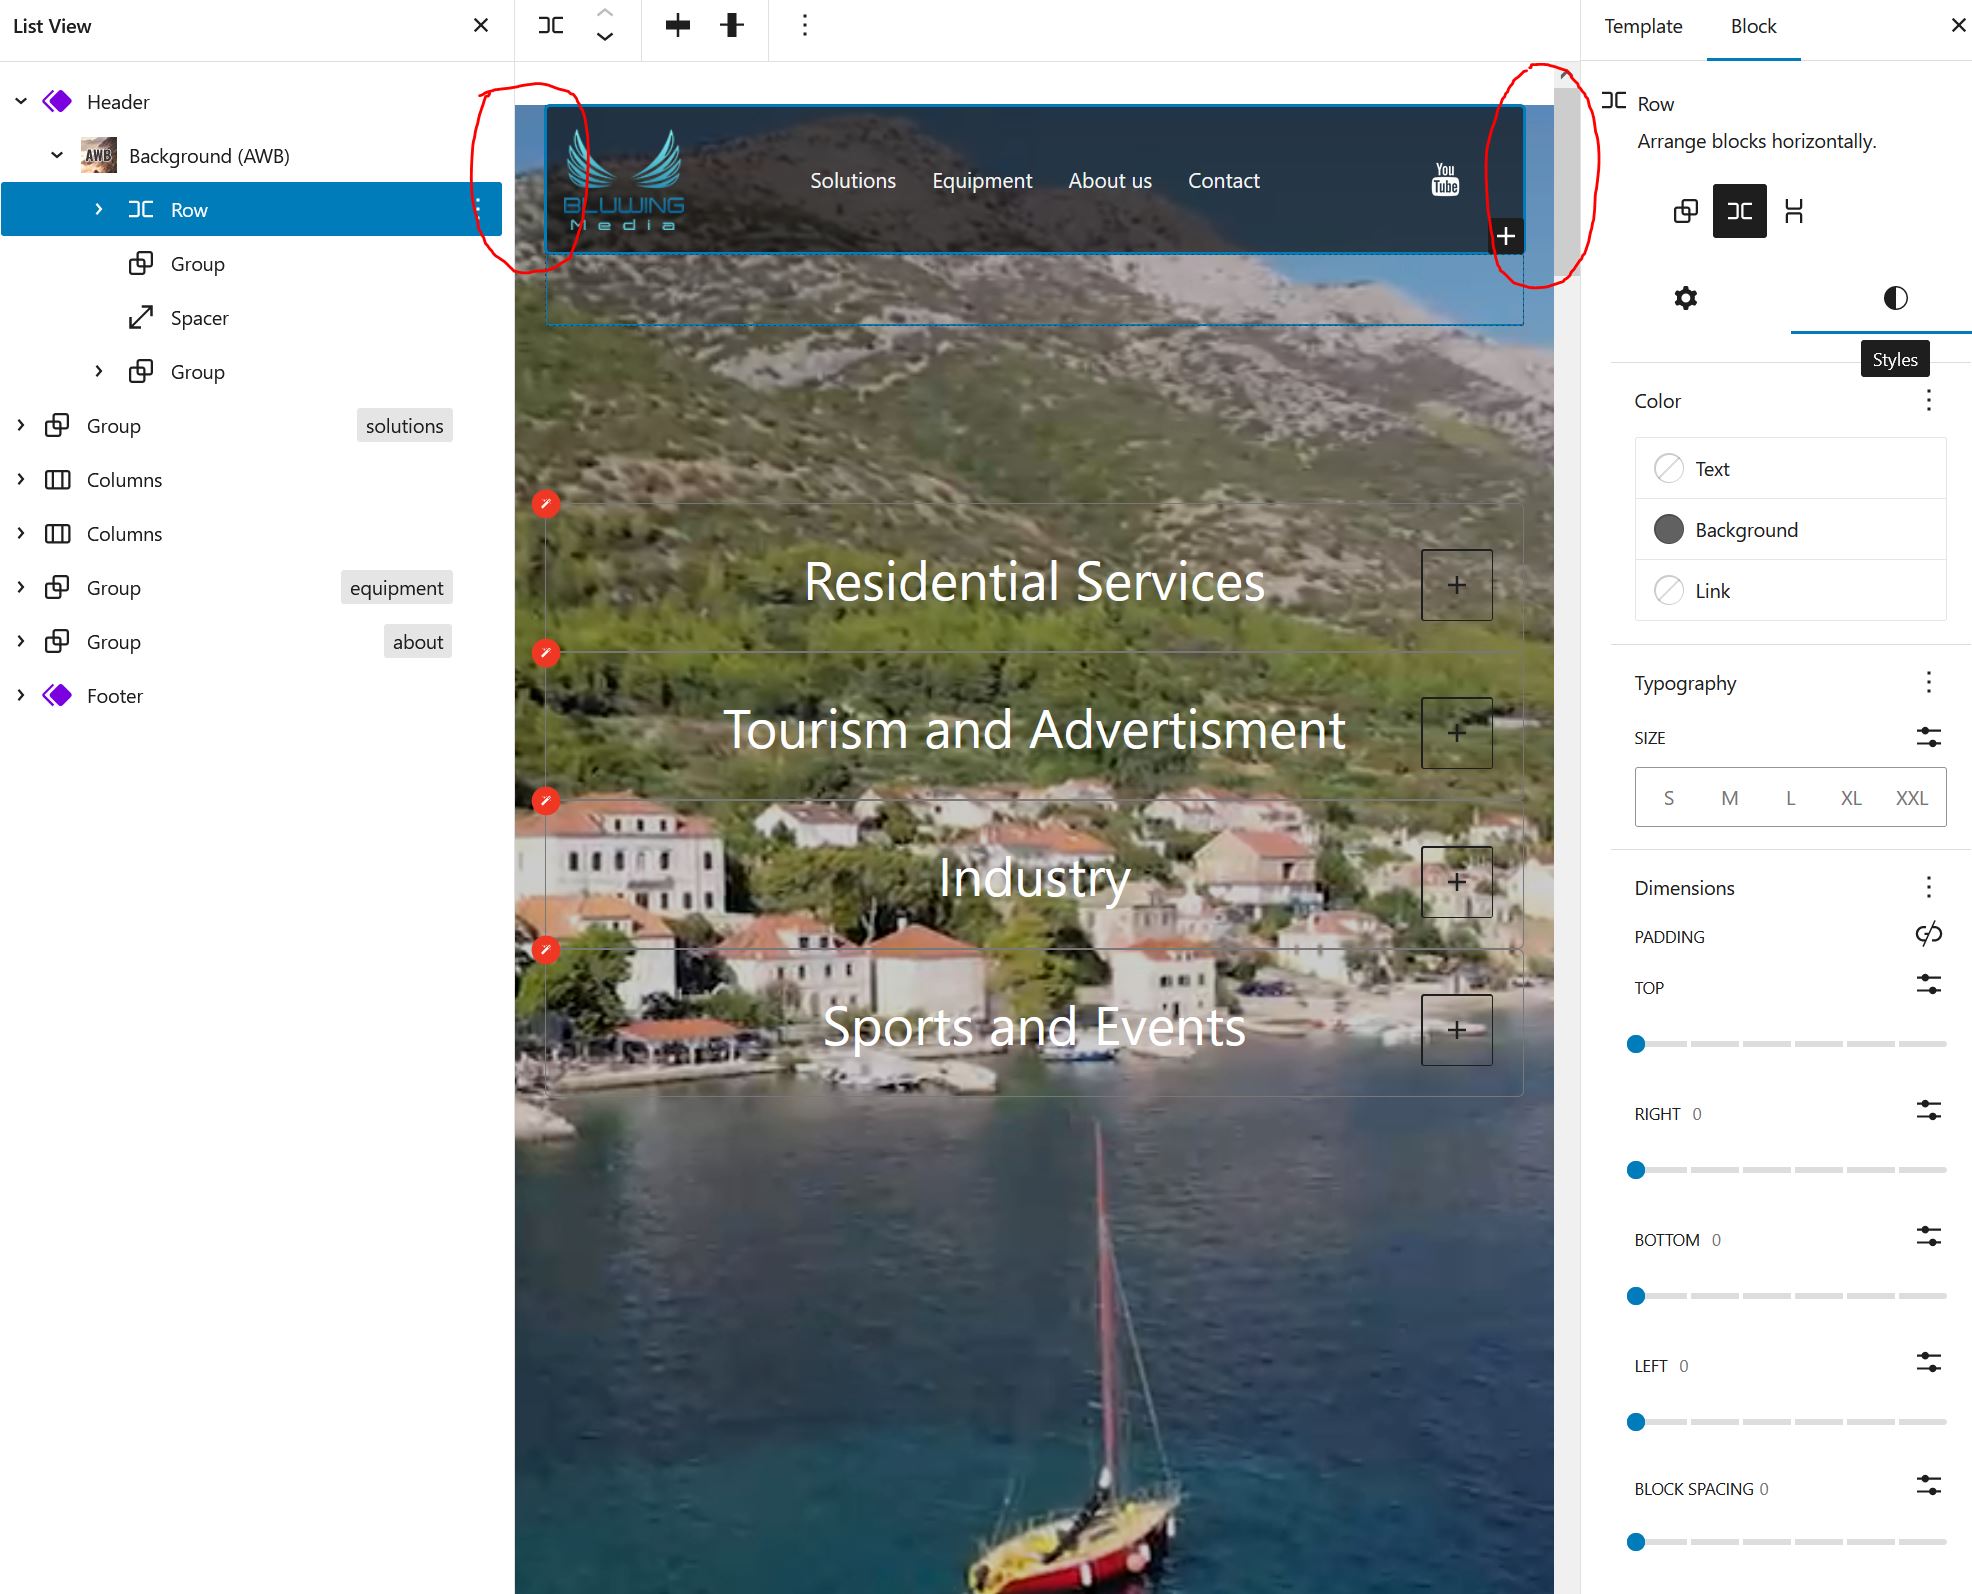Viewport: 1972px width, 1594px height.
Task: Switch to the block Settings gear tab
Action: [1686, 298]
